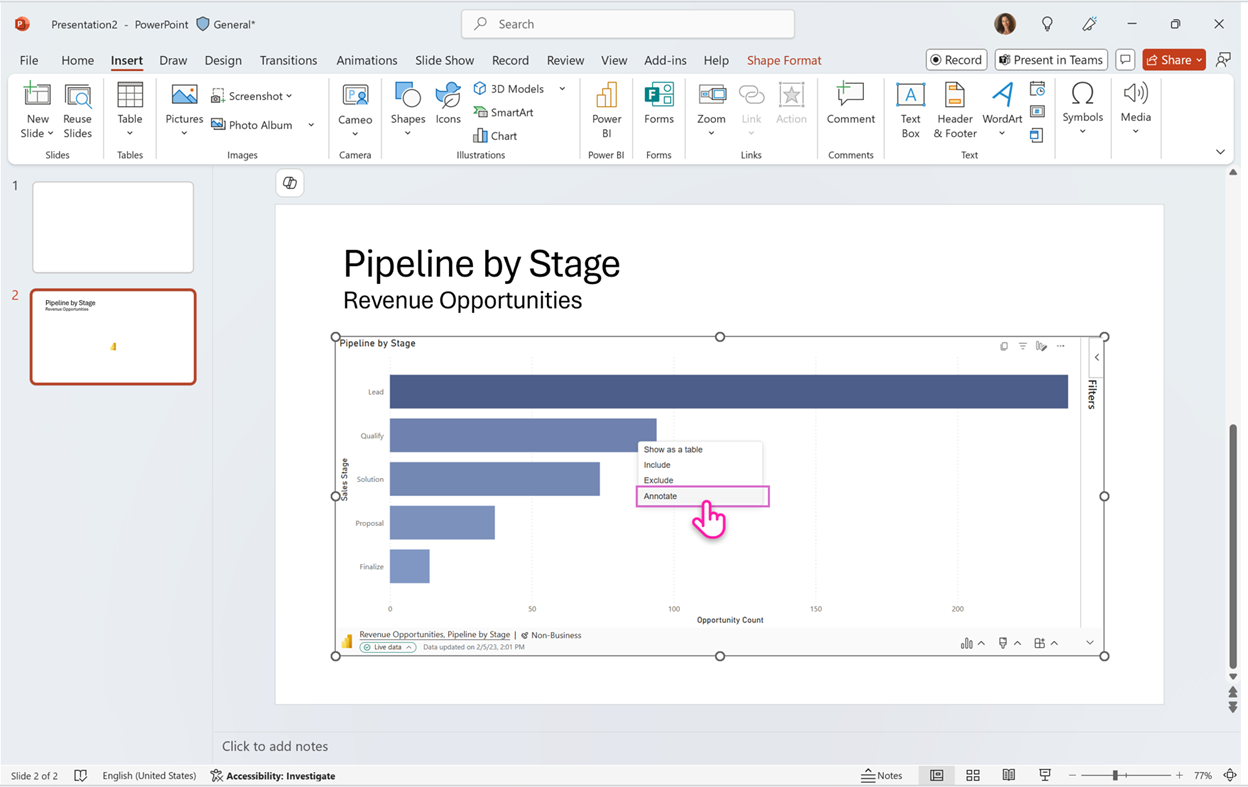
Task: Open the 'Revenue Opportunities, Pipeline by Stage' link
Action: click(434, 634)
